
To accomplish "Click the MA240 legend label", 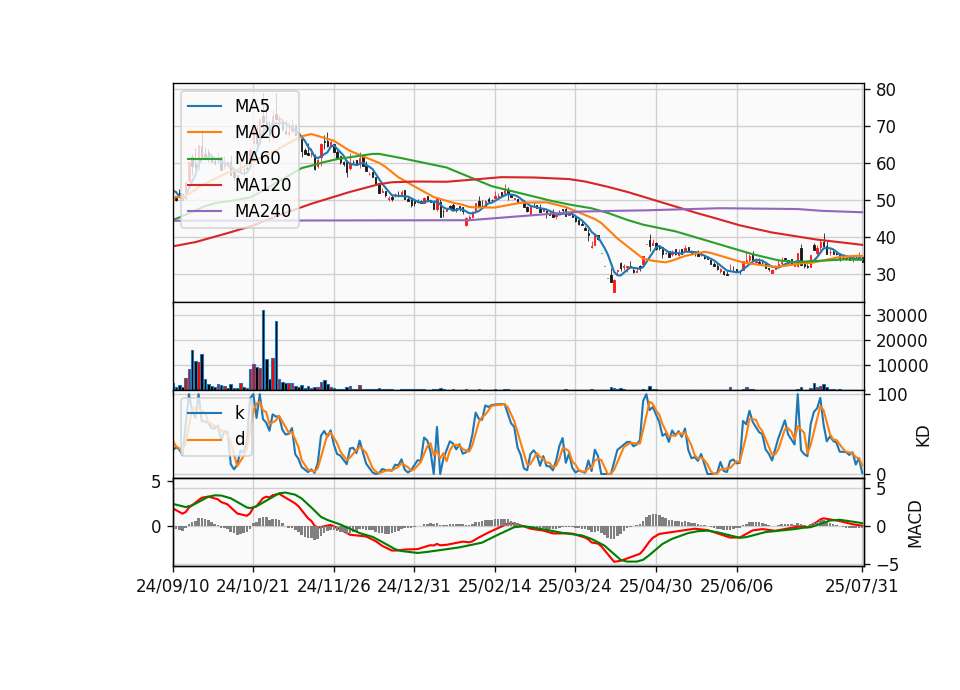I will coord(263,211).
